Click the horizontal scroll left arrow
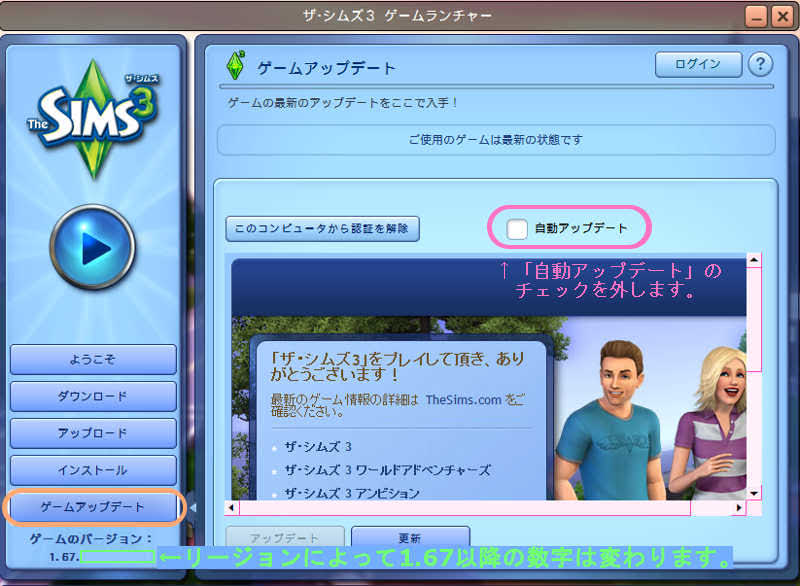800x586 pixels. (x=232, y=507)
